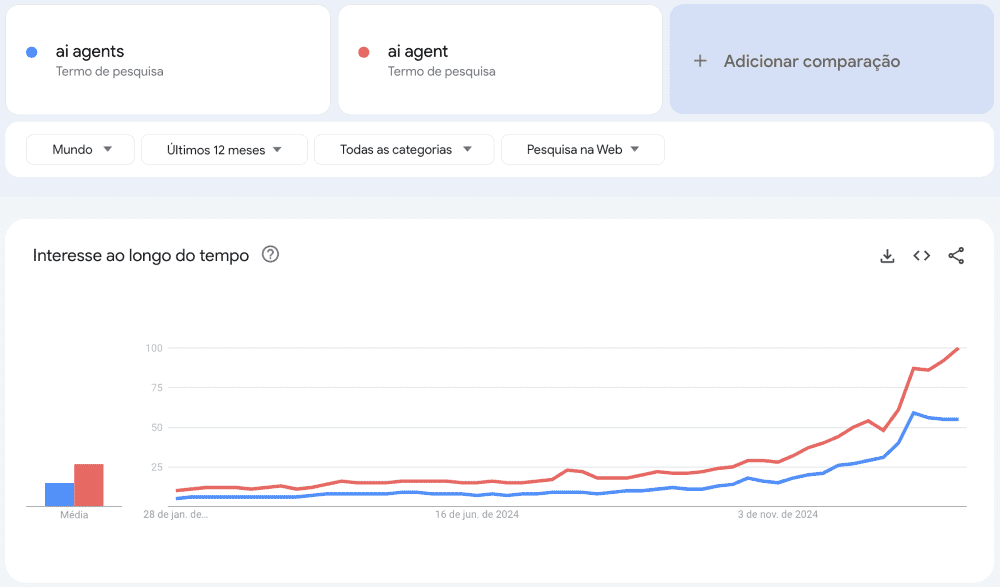Edit the ai agent search term
Viewport: 1000px width, 587px height.
(418, 52)
